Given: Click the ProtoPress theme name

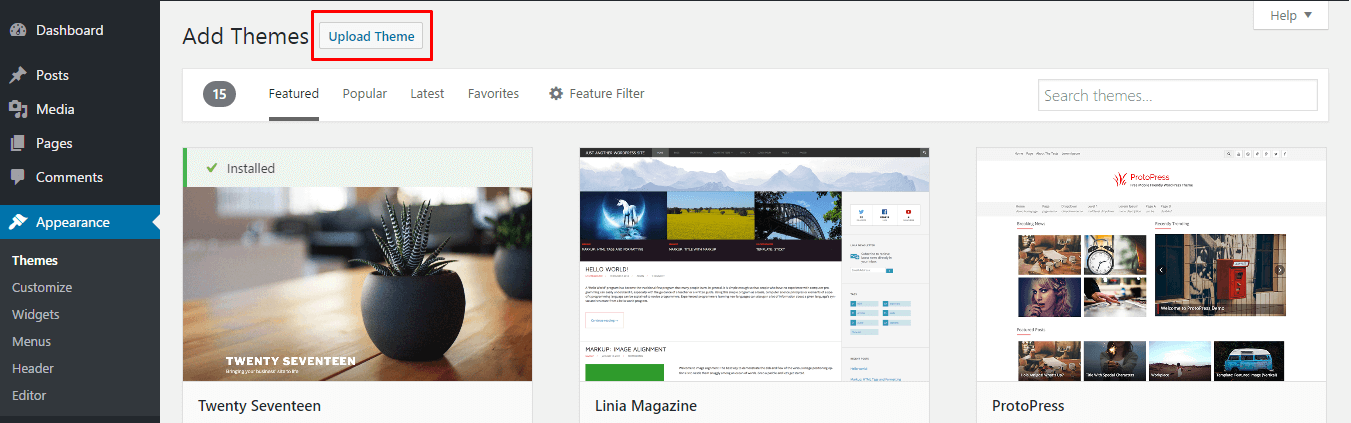Looking at the screenshot, I should (1028, 406).
